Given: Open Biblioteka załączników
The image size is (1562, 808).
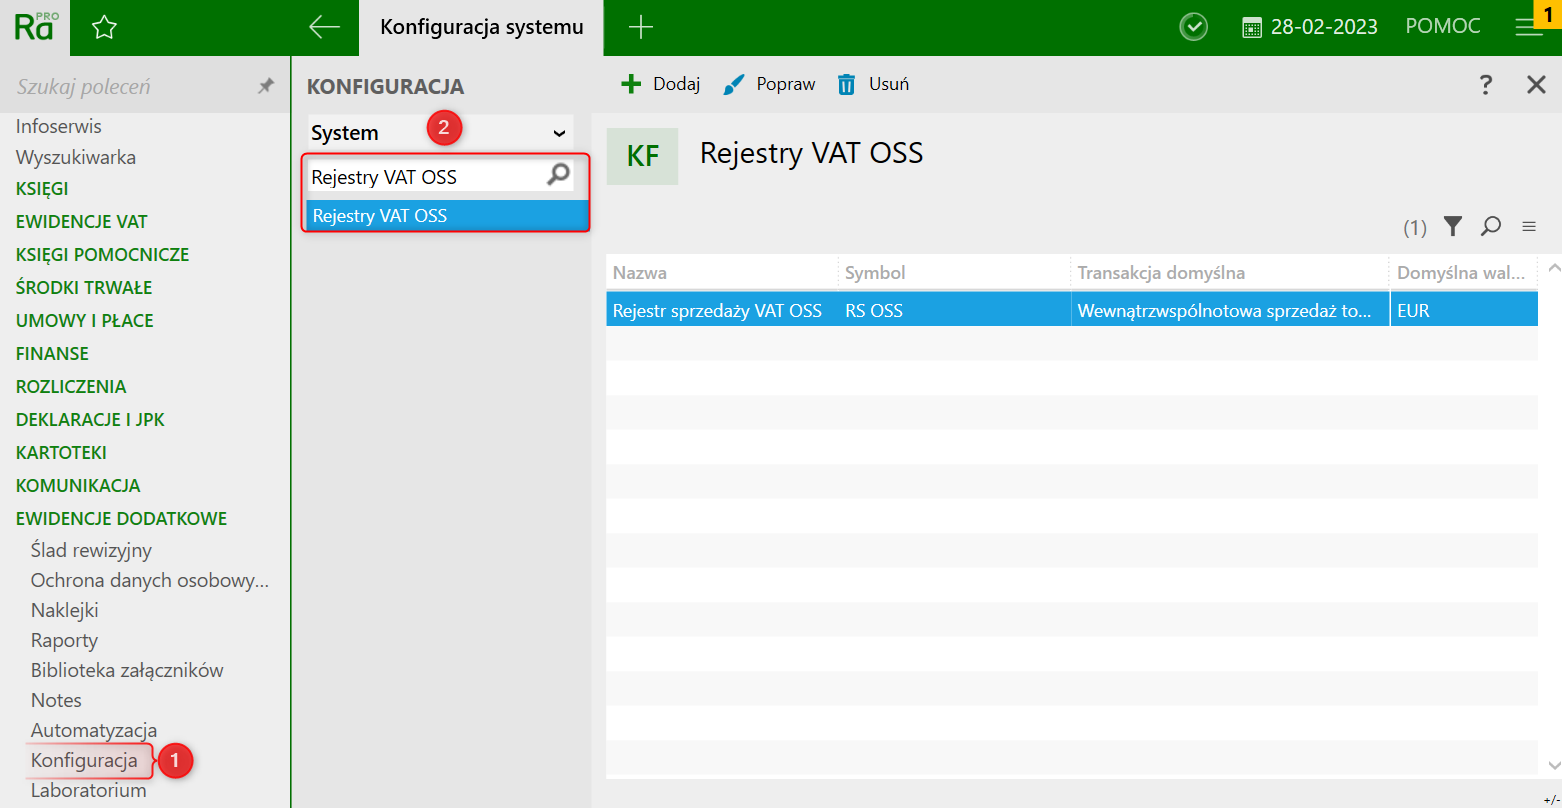Looking at the screenshot, I should tap(127, 670).
